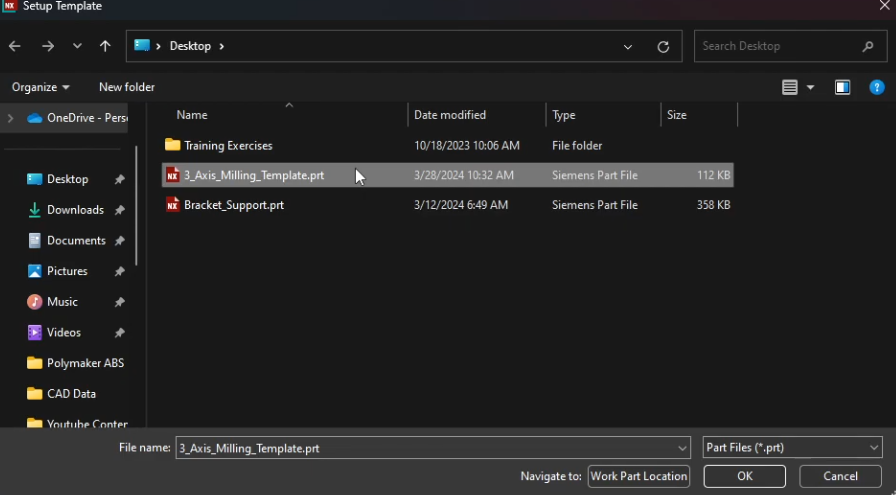896x495 pixels.
Task: Open view options dropdown arrow
Action: [x=810, y=87]
